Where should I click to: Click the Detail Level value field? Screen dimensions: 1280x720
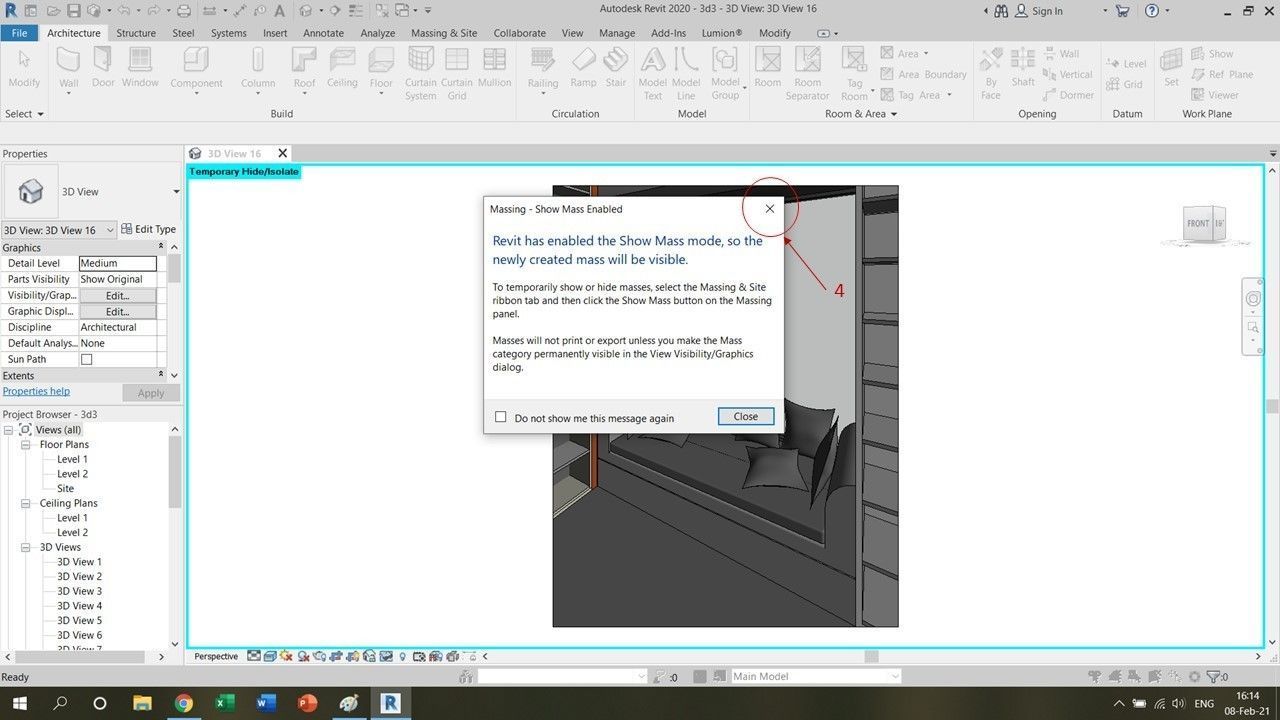tap(118, 264)
